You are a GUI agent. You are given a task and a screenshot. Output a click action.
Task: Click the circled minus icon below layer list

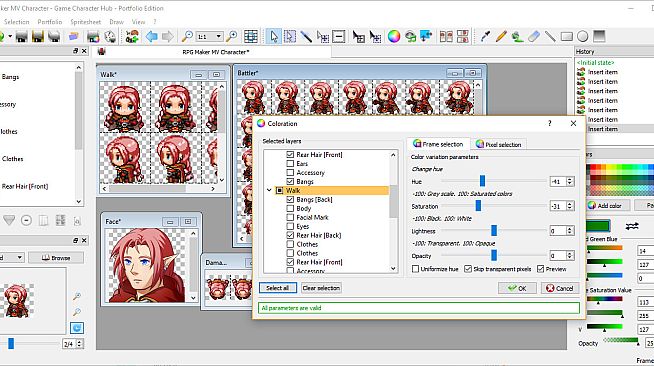coord(26,220)
